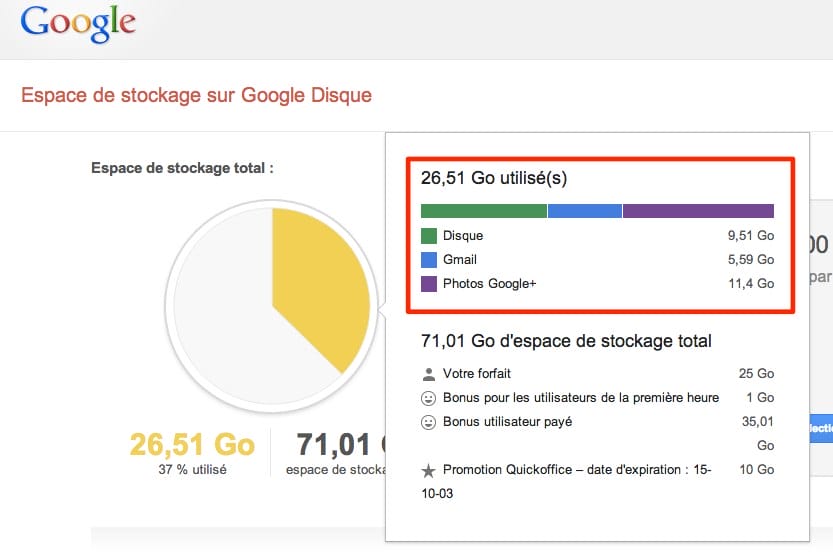Click smiley icon for Bonus utilisateur payé

click(x=428, y=422)
